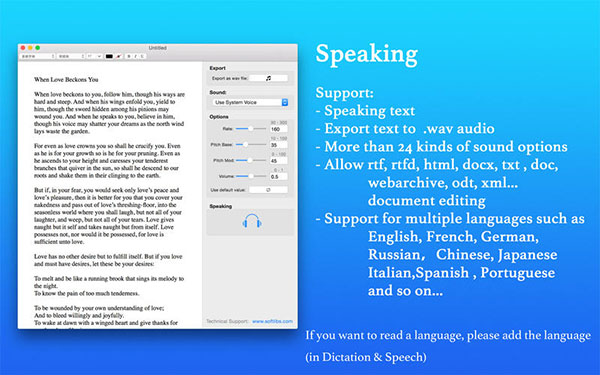
Task: Click the 'Use default value:' label
Action: pos(228,190)
